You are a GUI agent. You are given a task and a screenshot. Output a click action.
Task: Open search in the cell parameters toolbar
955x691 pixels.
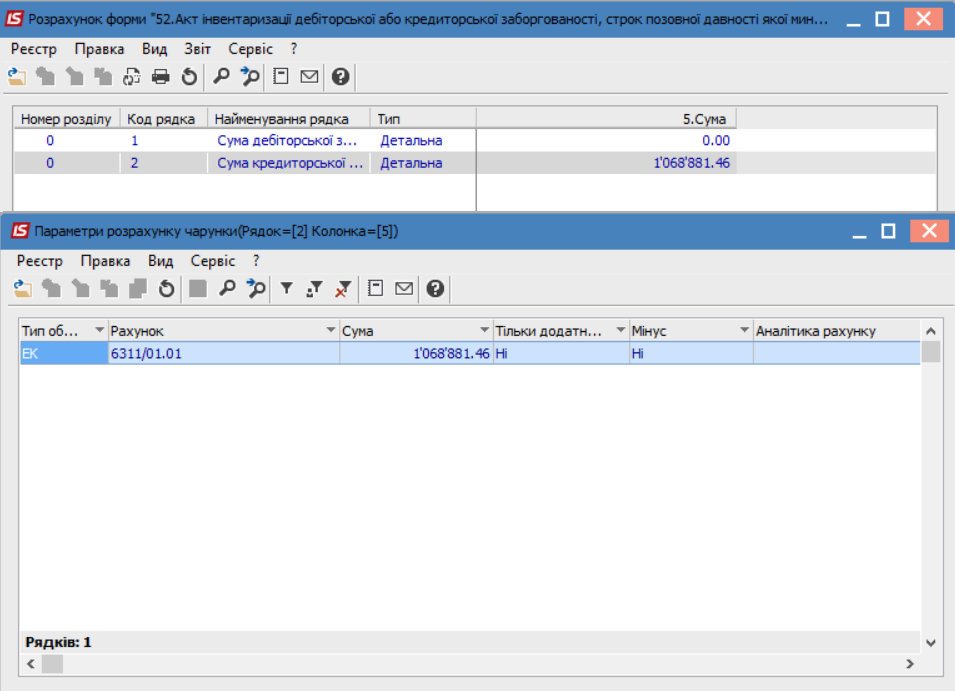(227, 289)
